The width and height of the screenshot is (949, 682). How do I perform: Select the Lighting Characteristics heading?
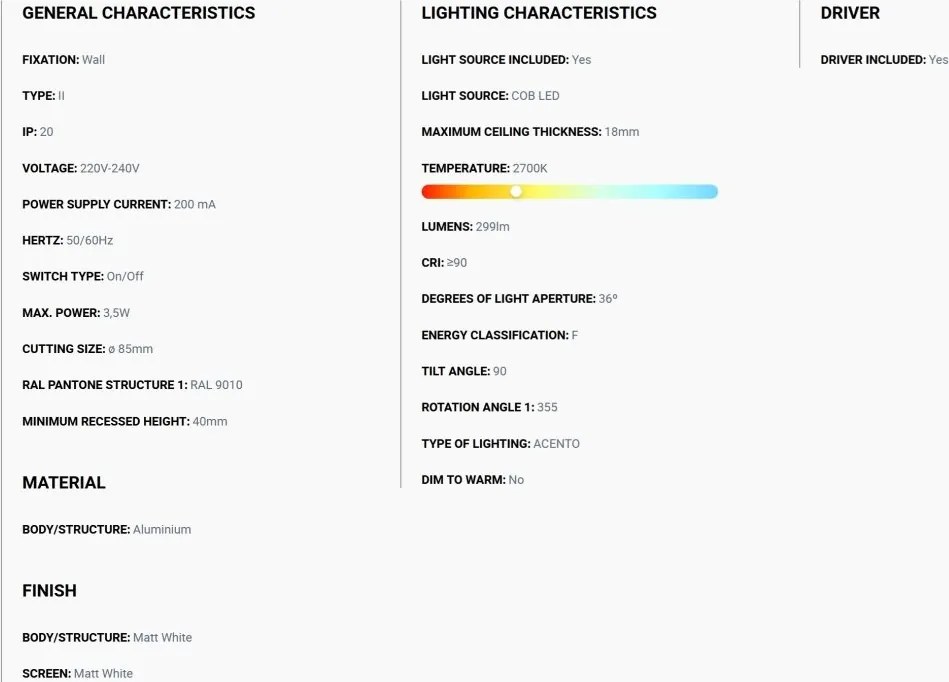tap(539, 13)
